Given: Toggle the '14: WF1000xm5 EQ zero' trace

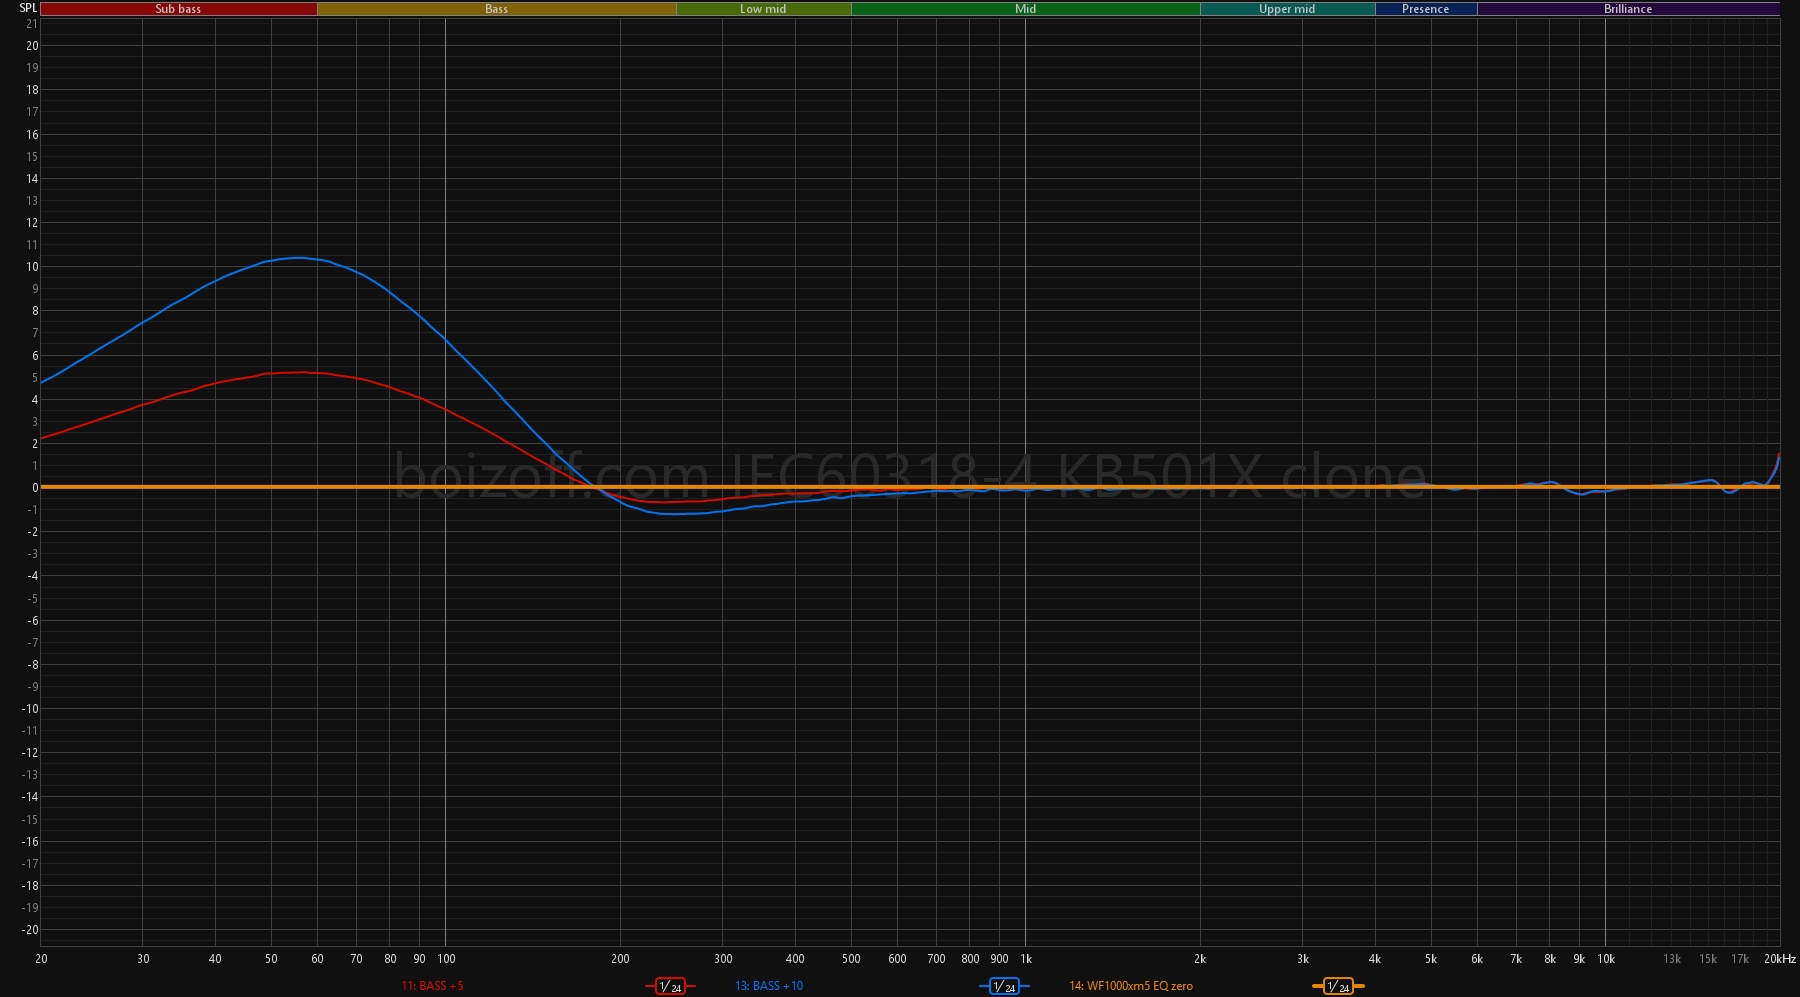Looking at the screenshot, I should pyautogui.click(x=1130, y=986).
